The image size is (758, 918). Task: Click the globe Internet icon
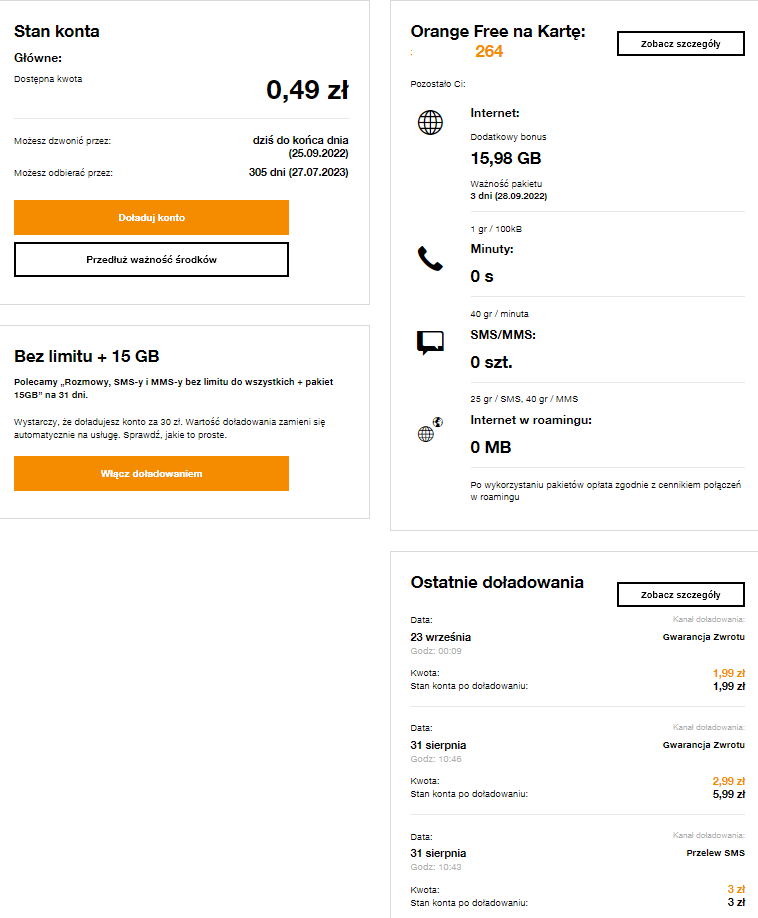pos(430,123)
